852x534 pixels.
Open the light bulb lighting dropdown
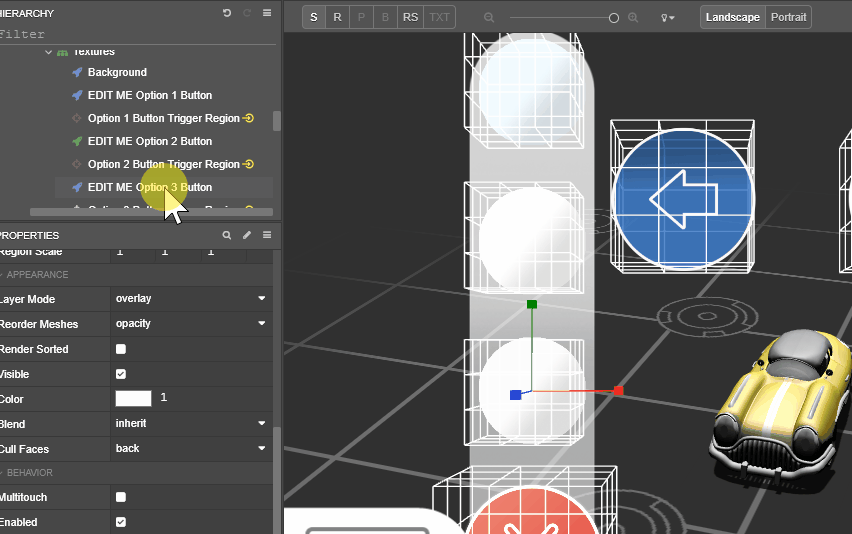tap(667, 17)
